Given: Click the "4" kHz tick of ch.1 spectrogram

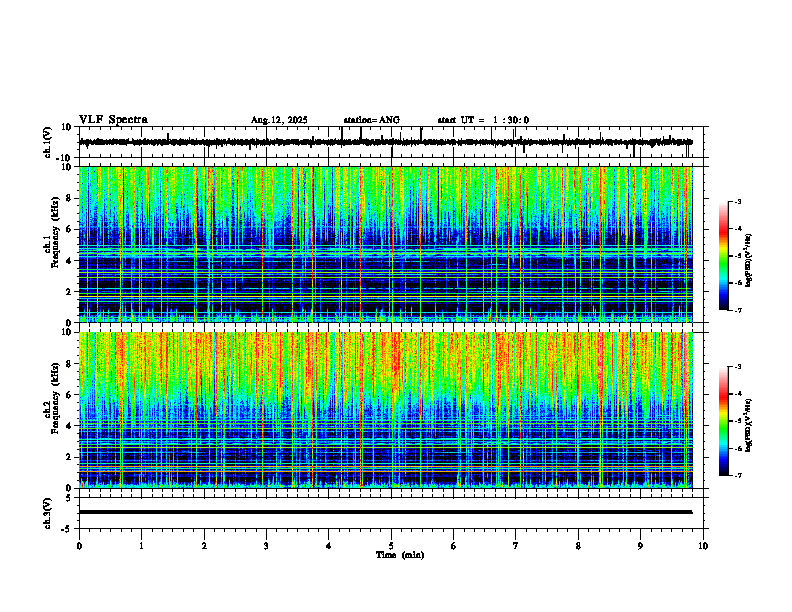Looking at the screenshot, I should [70, 261].
